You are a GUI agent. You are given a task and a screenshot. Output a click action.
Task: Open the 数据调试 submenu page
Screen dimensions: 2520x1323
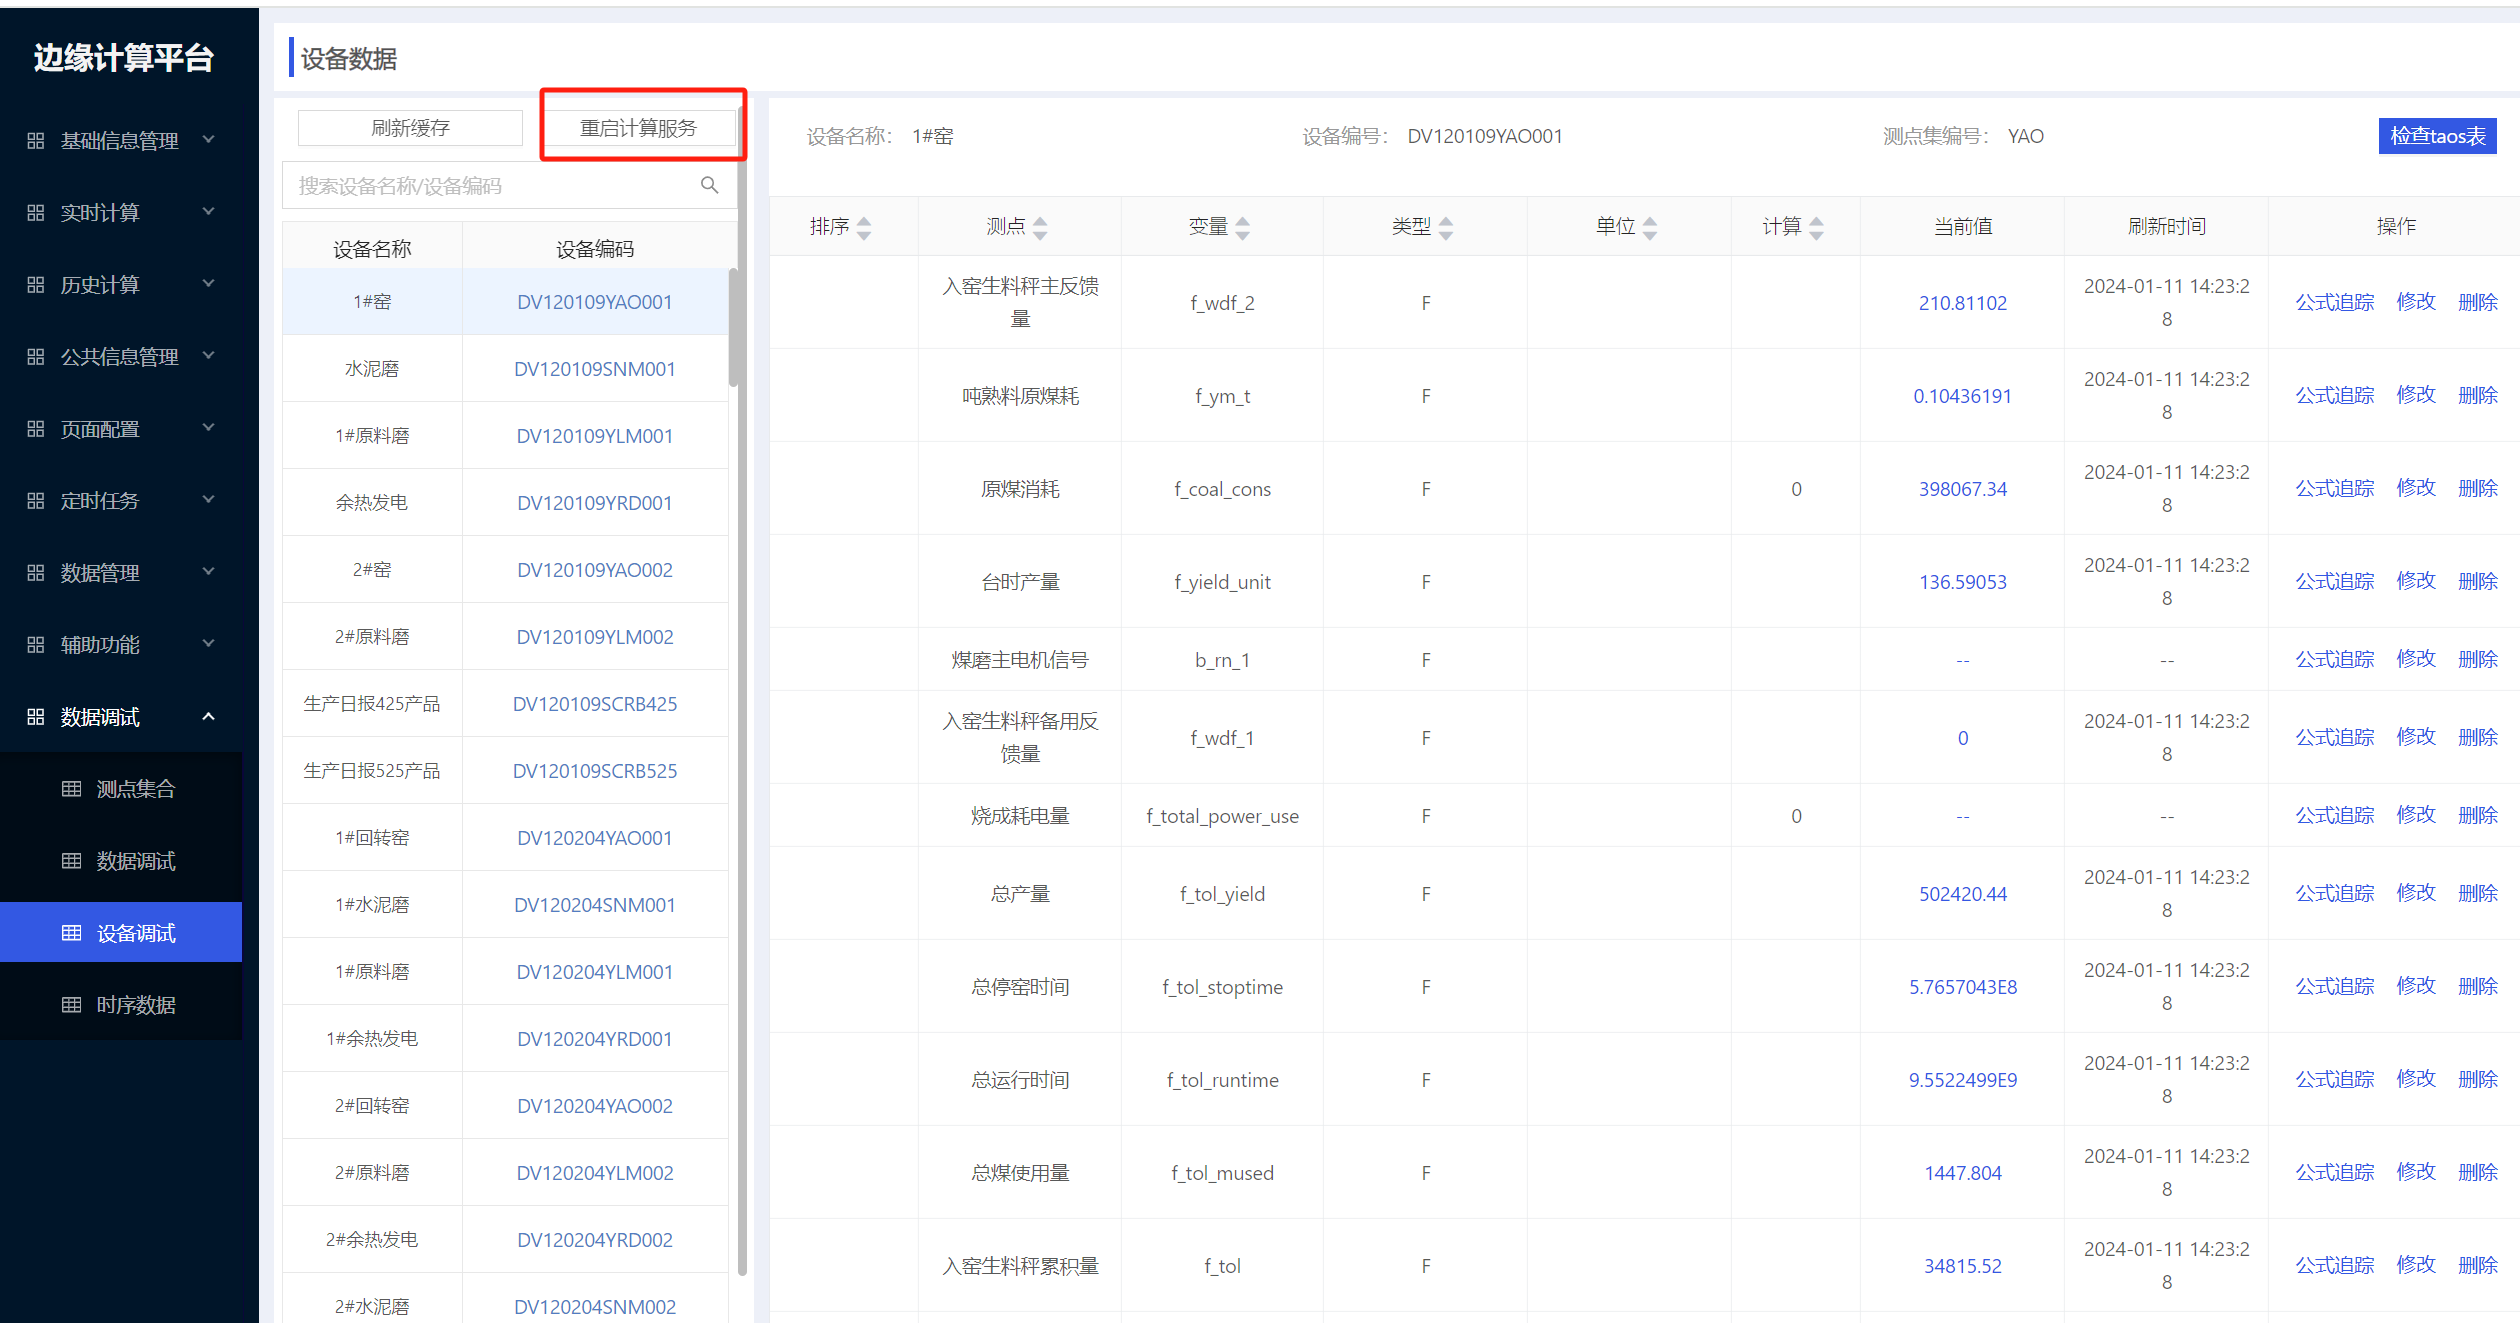(121, 860)
